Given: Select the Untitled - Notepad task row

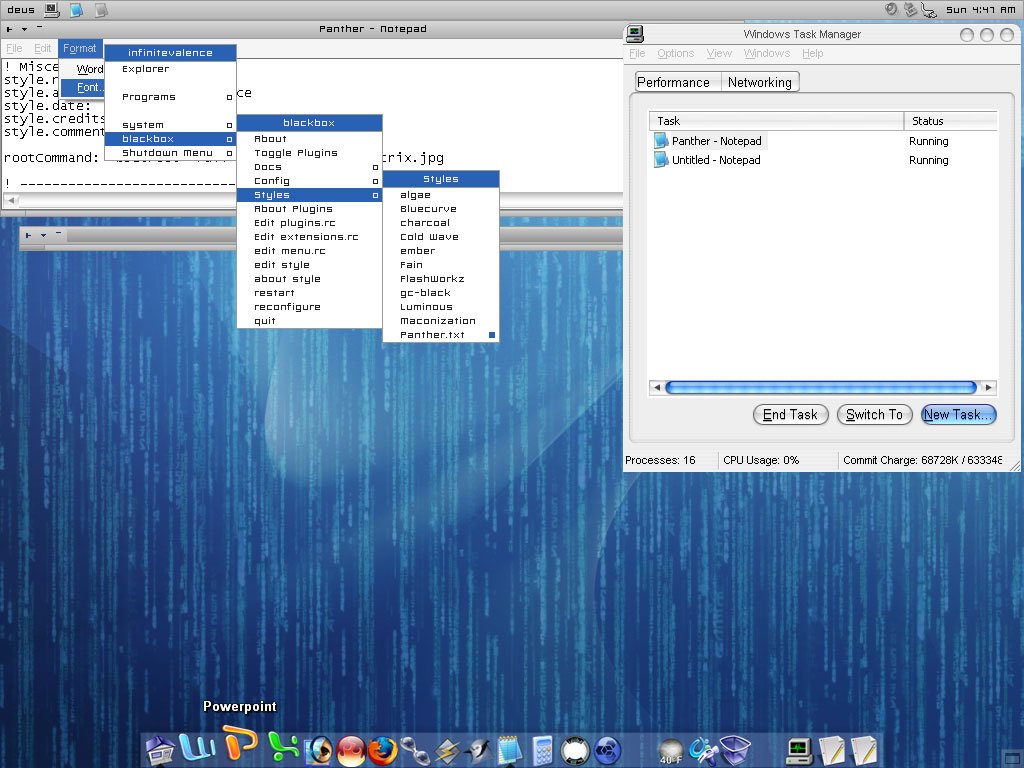Looking at the screenshot, I should pos(825,160).
